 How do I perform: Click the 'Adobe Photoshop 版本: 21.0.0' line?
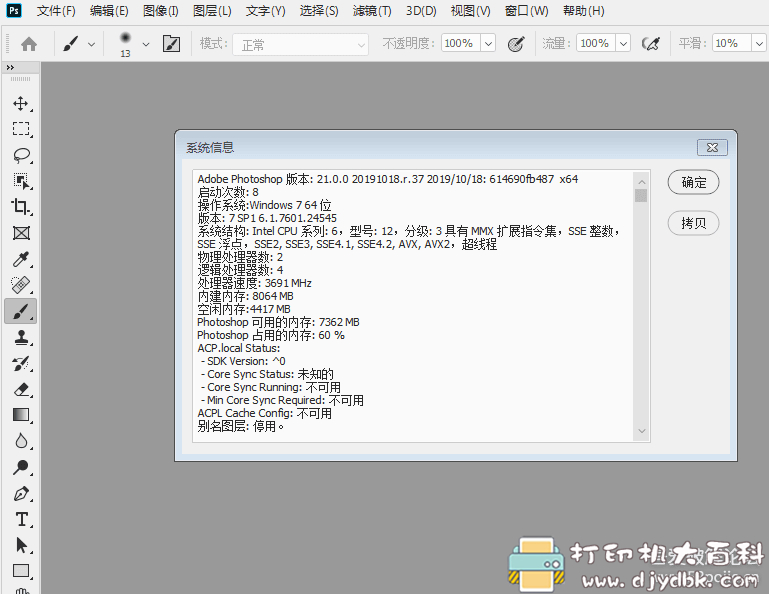[387, 179]
